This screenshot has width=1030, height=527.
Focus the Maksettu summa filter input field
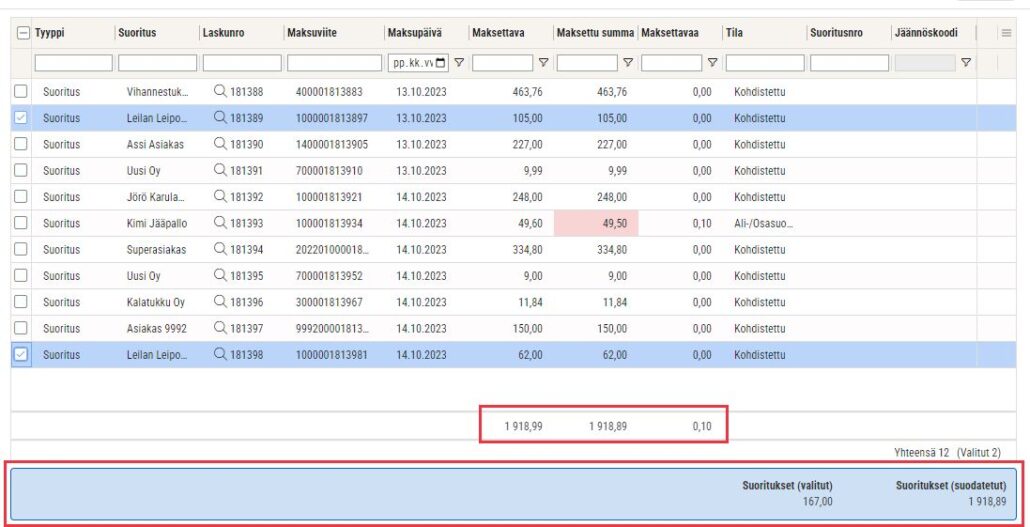(587, 63)
